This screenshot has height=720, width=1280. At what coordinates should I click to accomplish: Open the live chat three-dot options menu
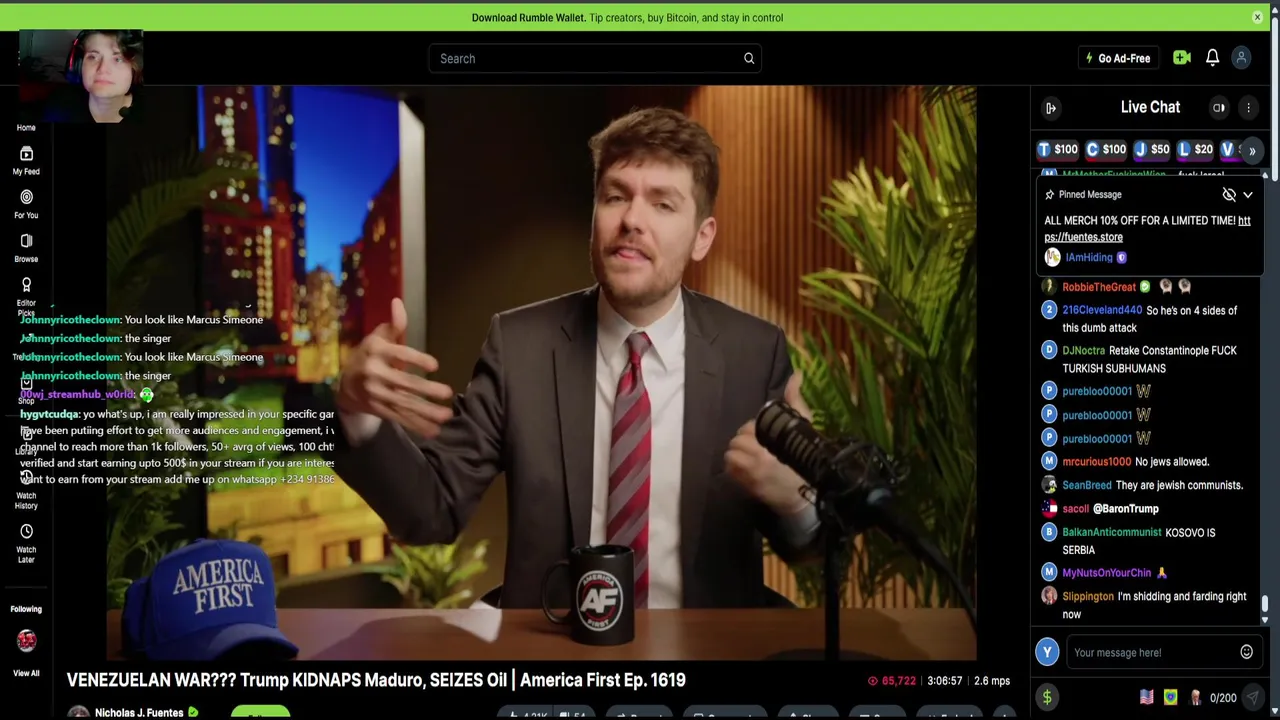1248,108
